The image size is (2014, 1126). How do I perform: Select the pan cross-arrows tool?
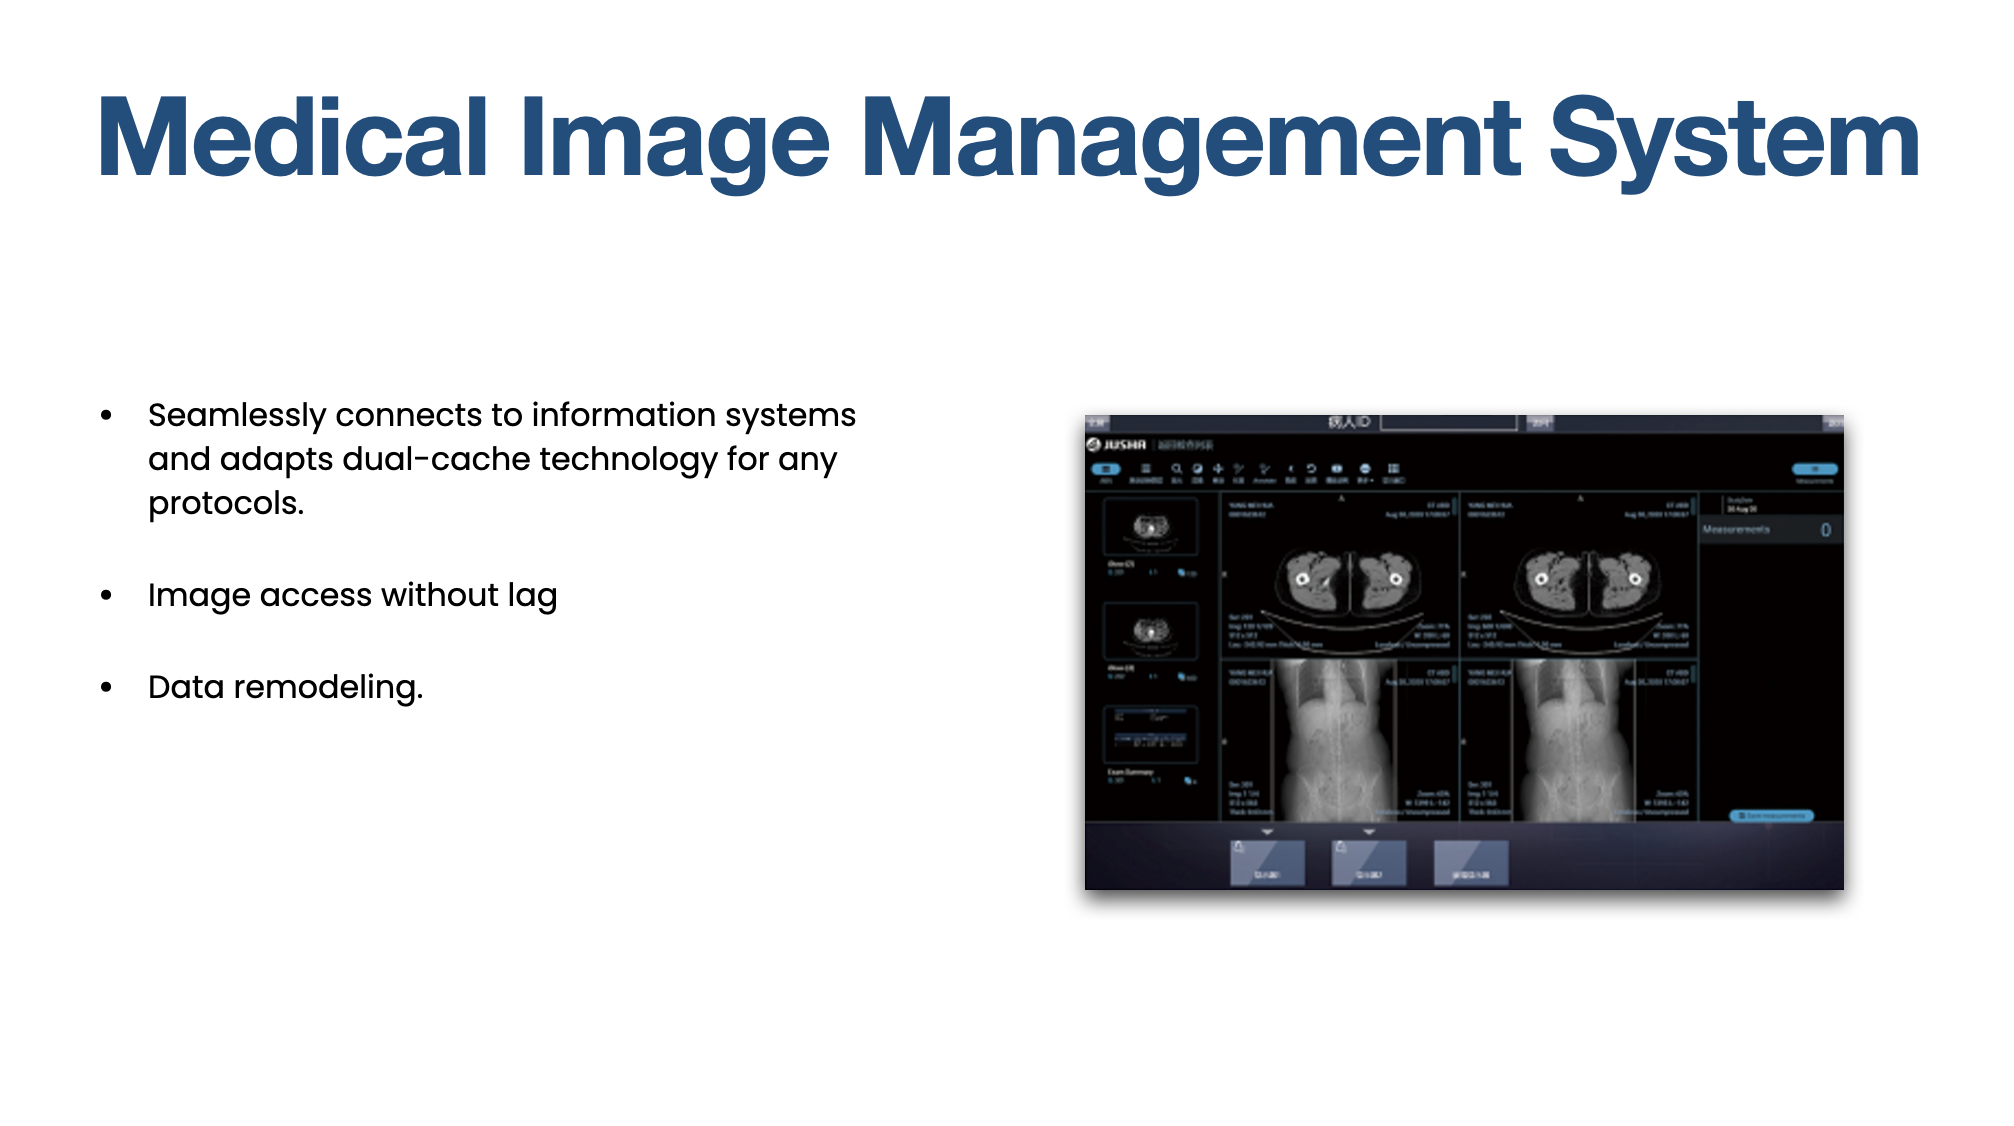1218,469
